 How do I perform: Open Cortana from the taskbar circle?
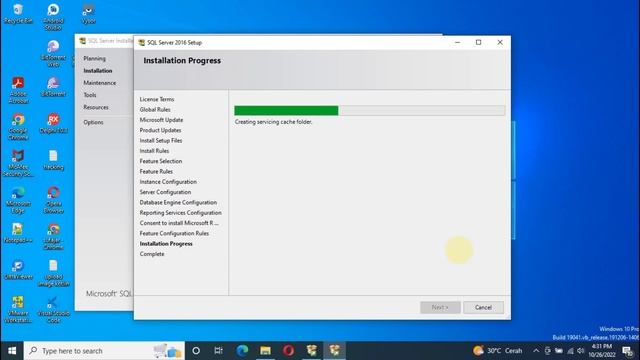196,351
